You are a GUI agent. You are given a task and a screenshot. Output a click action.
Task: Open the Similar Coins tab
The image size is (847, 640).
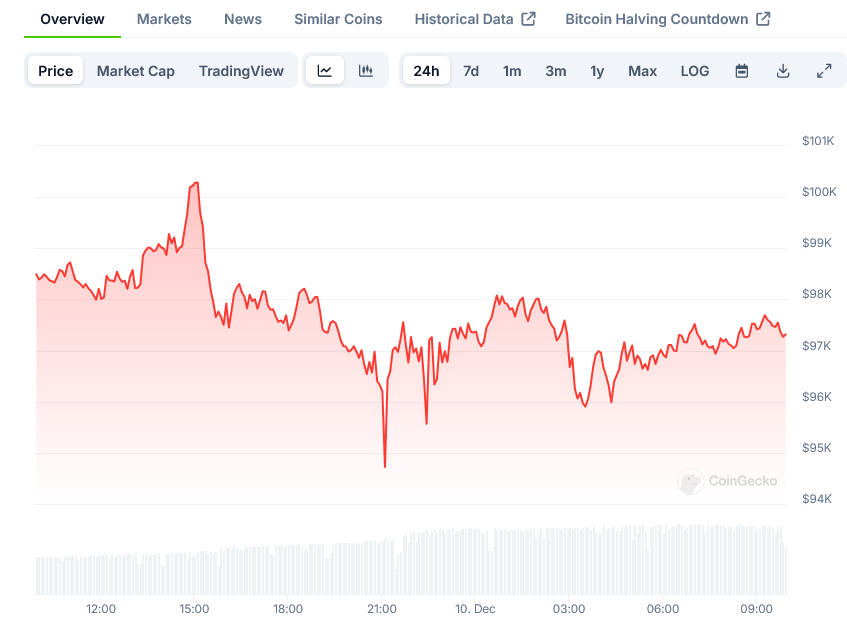pyautogui.click(x=338, y=19)
